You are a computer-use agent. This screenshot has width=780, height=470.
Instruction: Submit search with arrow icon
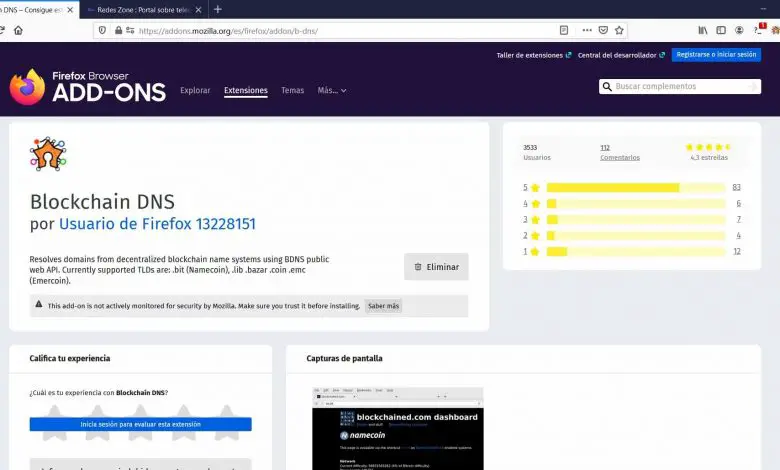753,87
